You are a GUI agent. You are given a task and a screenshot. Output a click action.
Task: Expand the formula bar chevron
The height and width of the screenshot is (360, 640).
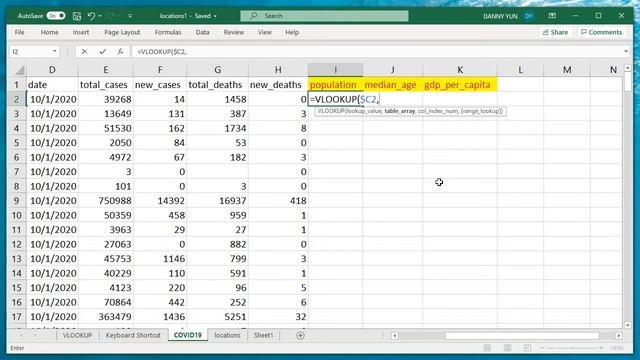tap(626, 51)
